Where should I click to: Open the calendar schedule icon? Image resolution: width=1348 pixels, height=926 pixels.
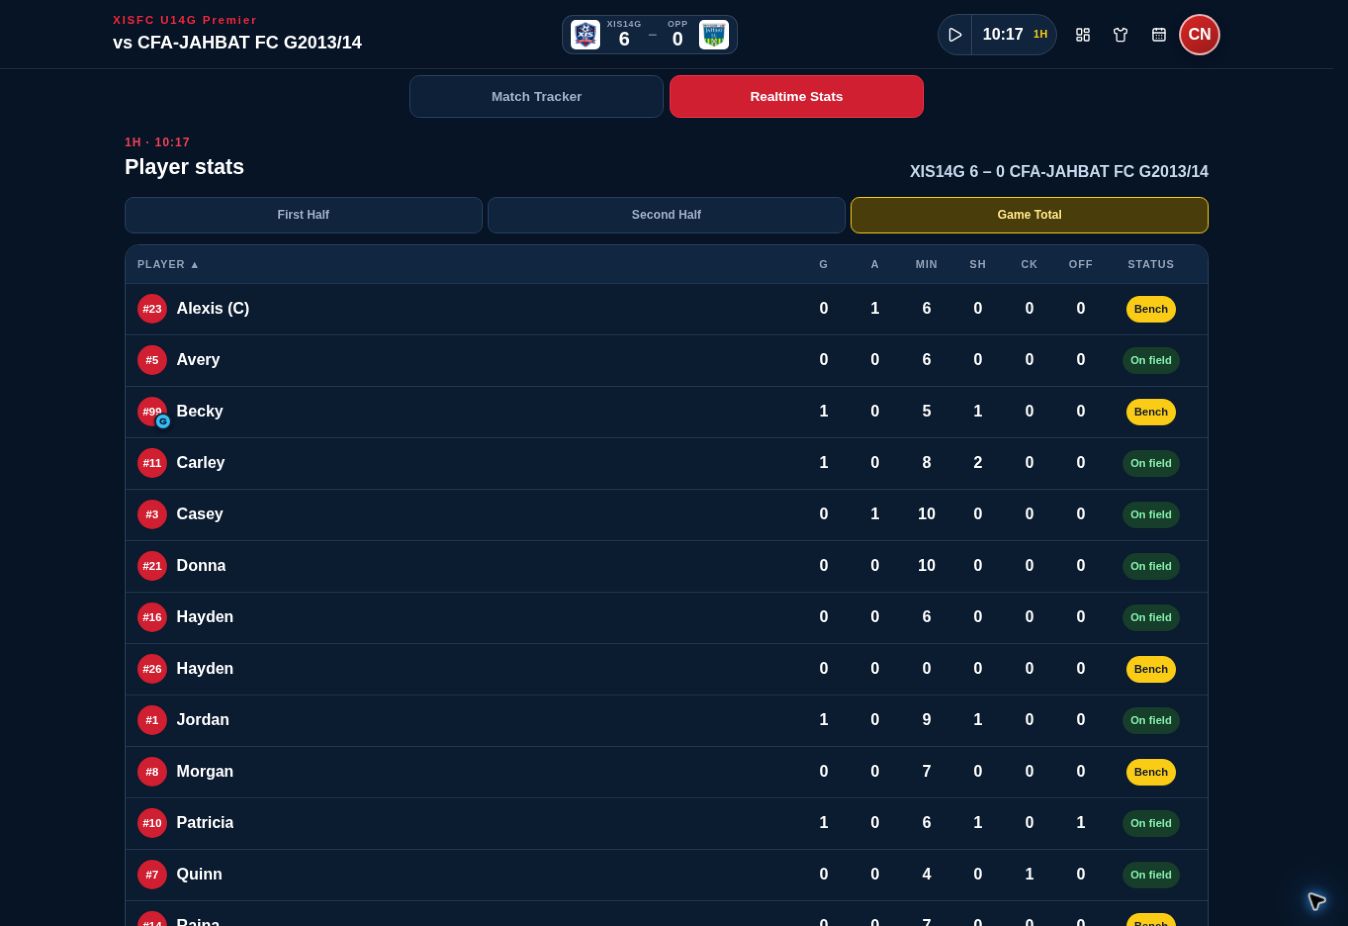pyautogui.click(x=1159, y=35)
